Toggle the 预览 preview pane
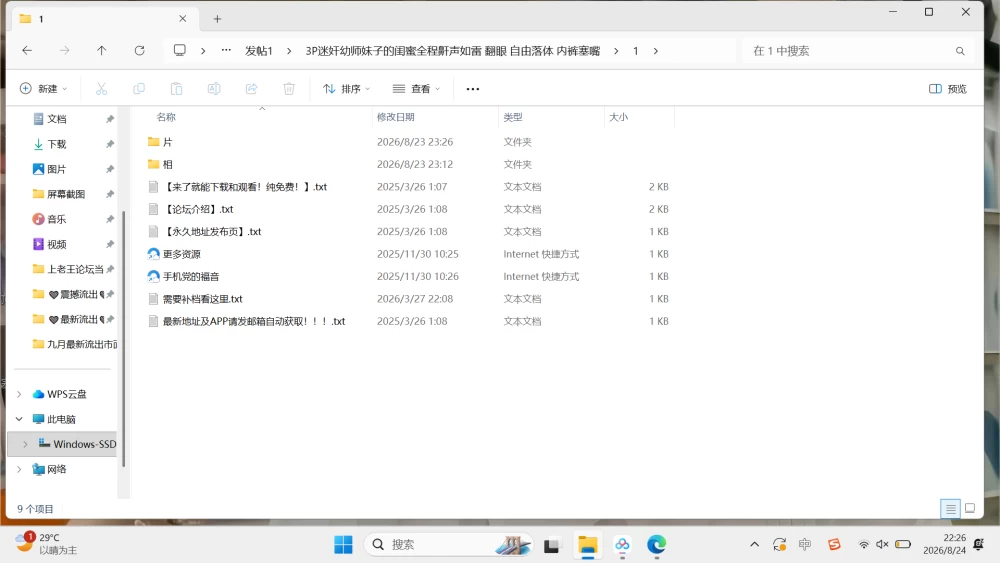 point(948,89)
